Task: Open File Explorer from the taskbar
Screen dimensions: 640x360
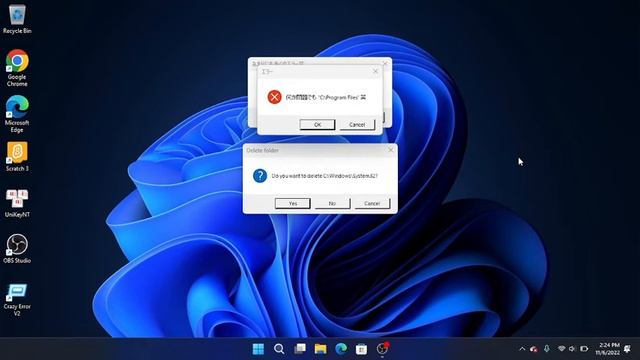Action: tap(320, 349)
